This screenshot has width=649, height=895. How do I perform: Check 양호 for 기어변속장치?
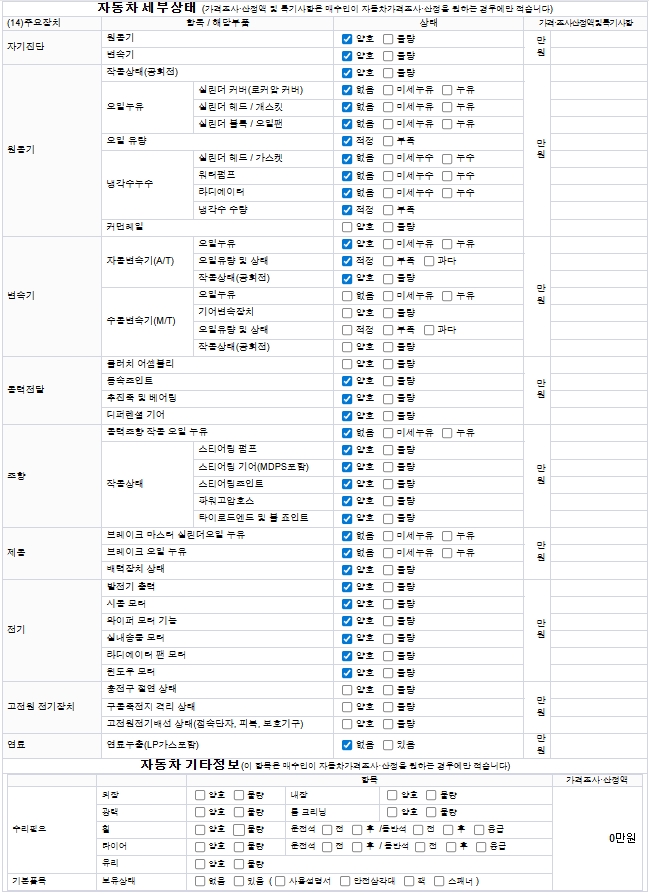click(x=346, y=313)
